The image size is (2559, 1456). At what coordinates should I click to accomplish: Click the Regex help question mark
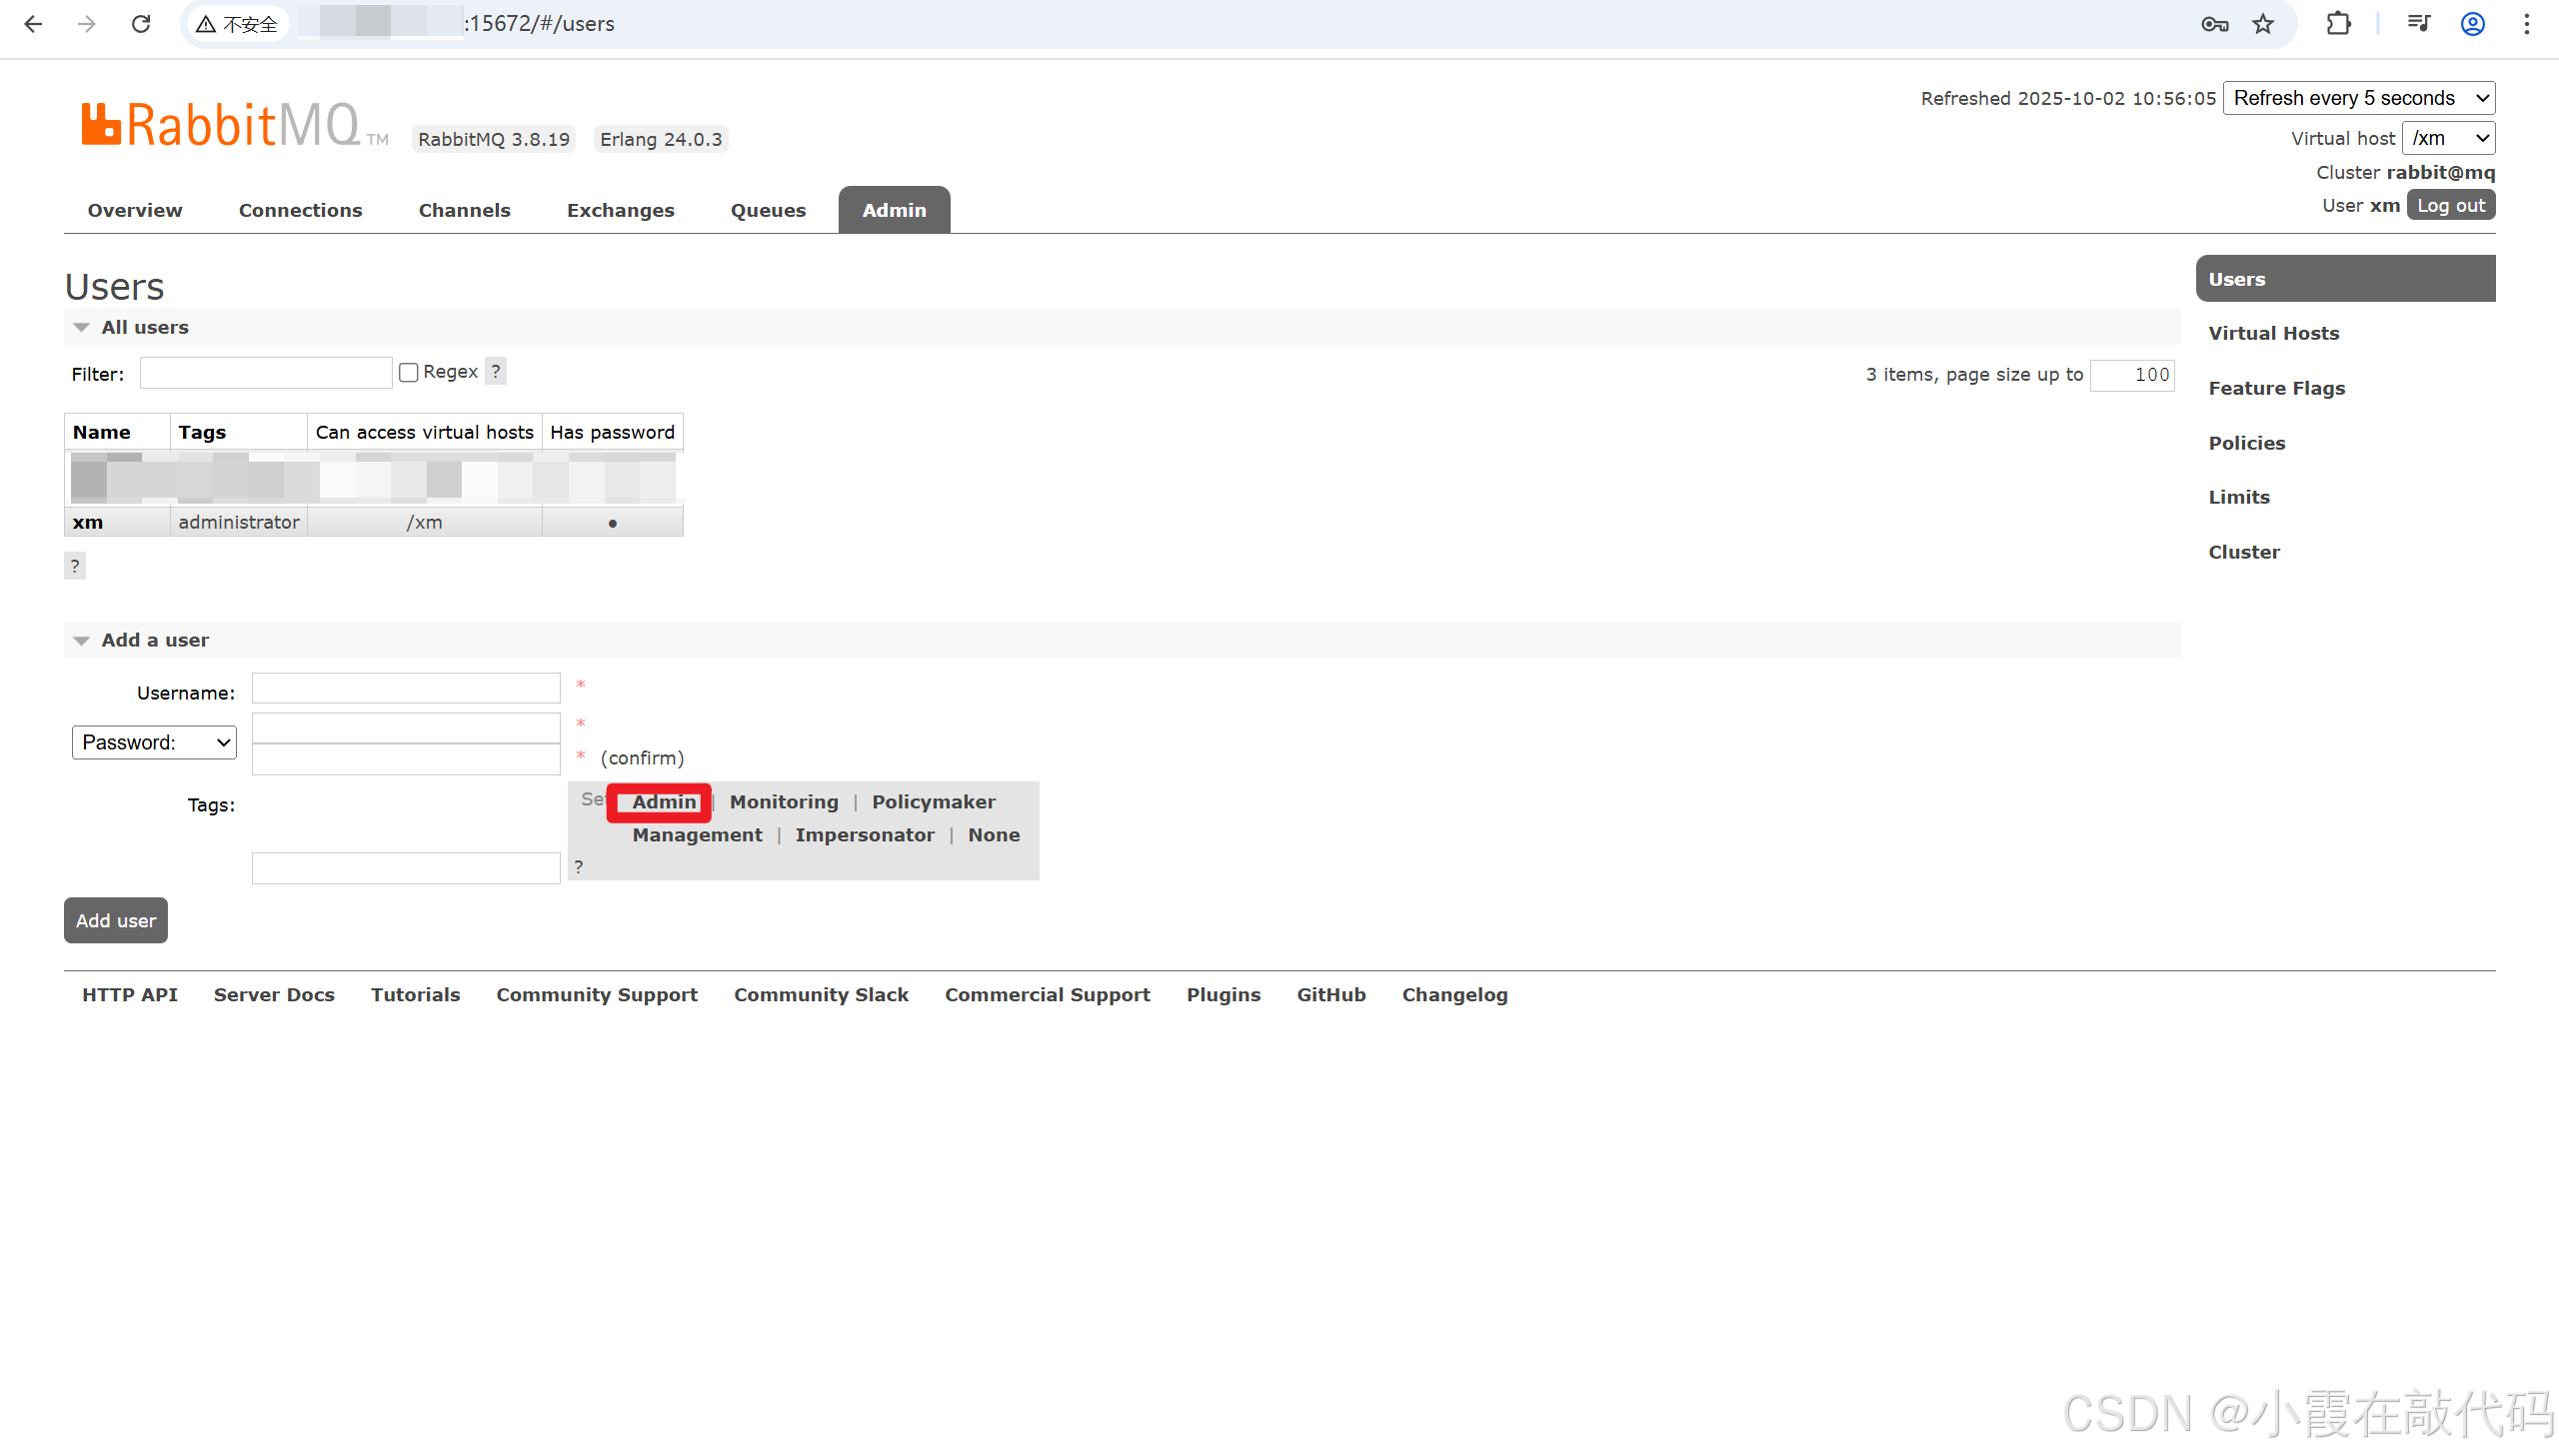496,371
